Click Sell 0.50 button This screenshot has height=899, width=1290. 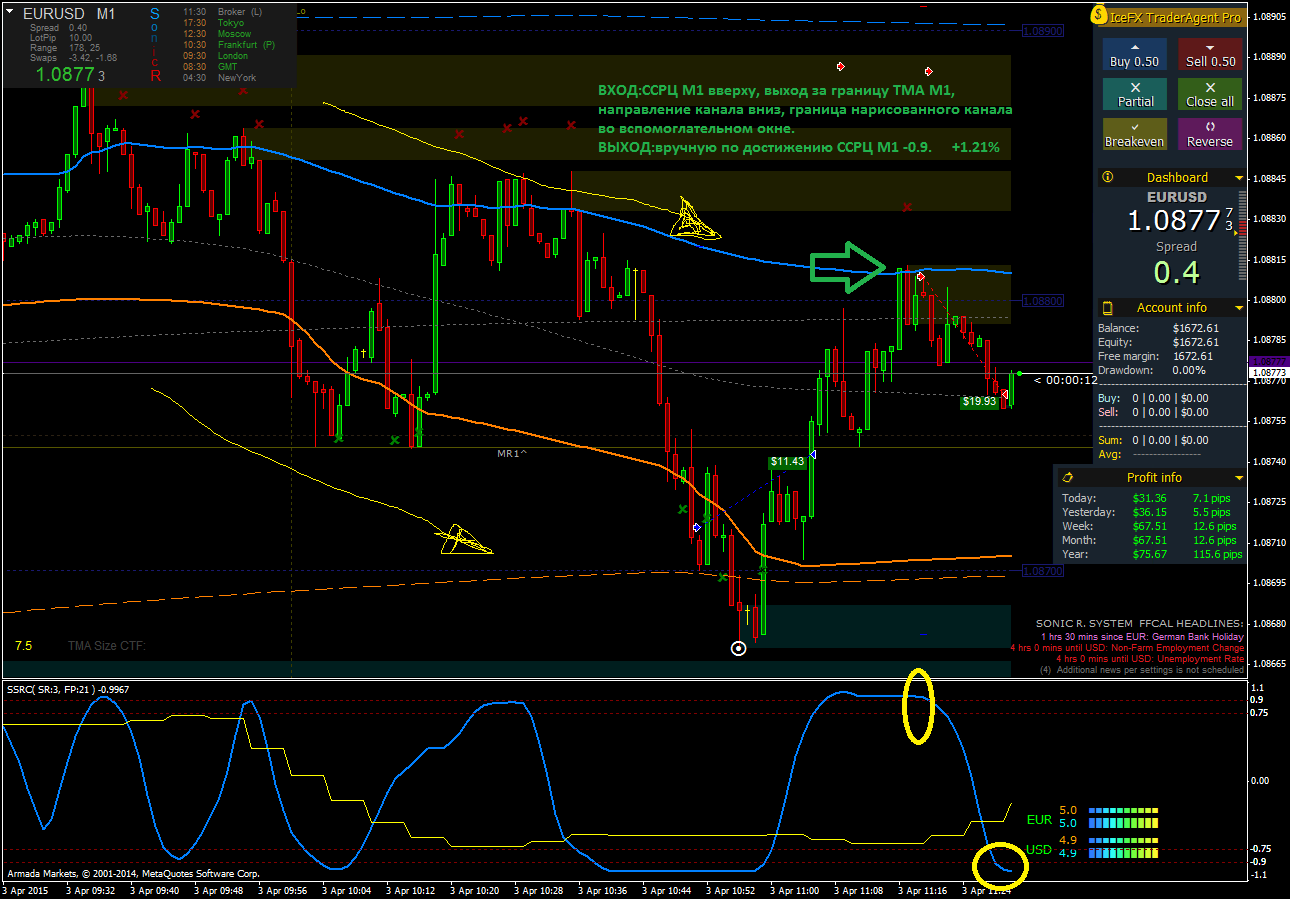1210,54
